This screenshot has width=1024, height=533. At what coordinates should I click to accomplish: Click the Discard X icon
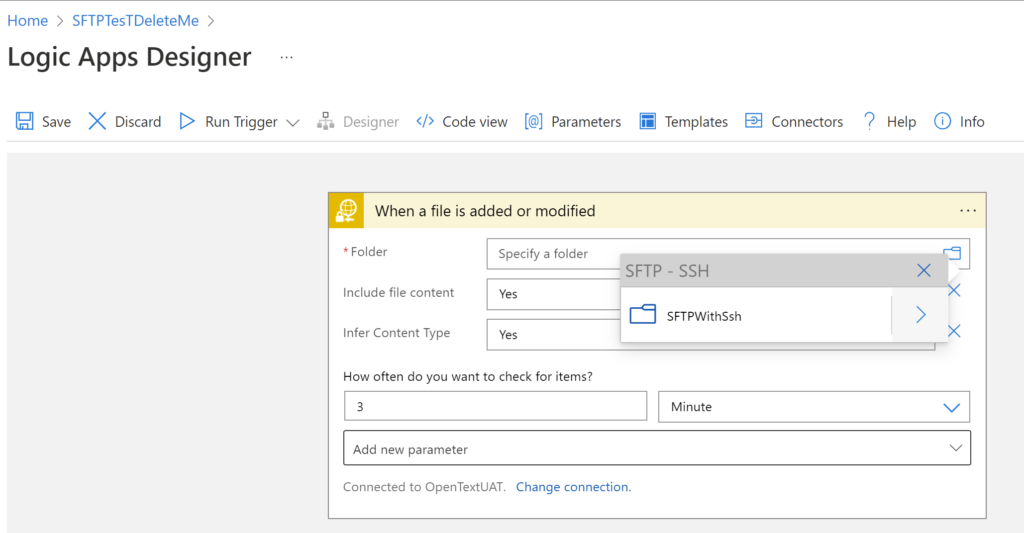tap(97, 121)
